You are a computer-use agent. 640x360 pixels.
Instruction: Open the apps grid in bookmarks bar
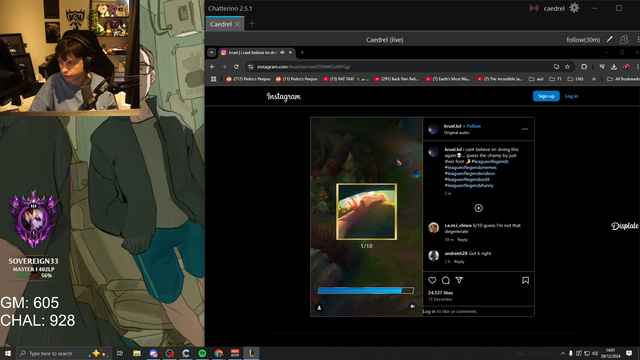click(x=213, y=79)
